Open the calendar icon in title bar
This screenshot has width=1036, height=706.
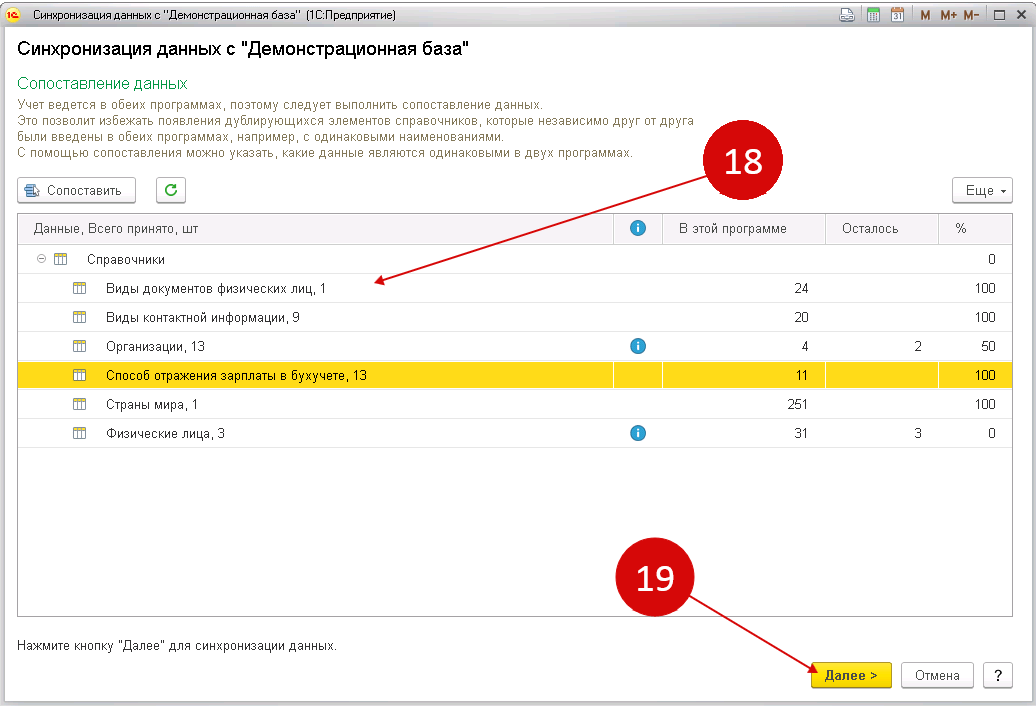pos(897,15)
